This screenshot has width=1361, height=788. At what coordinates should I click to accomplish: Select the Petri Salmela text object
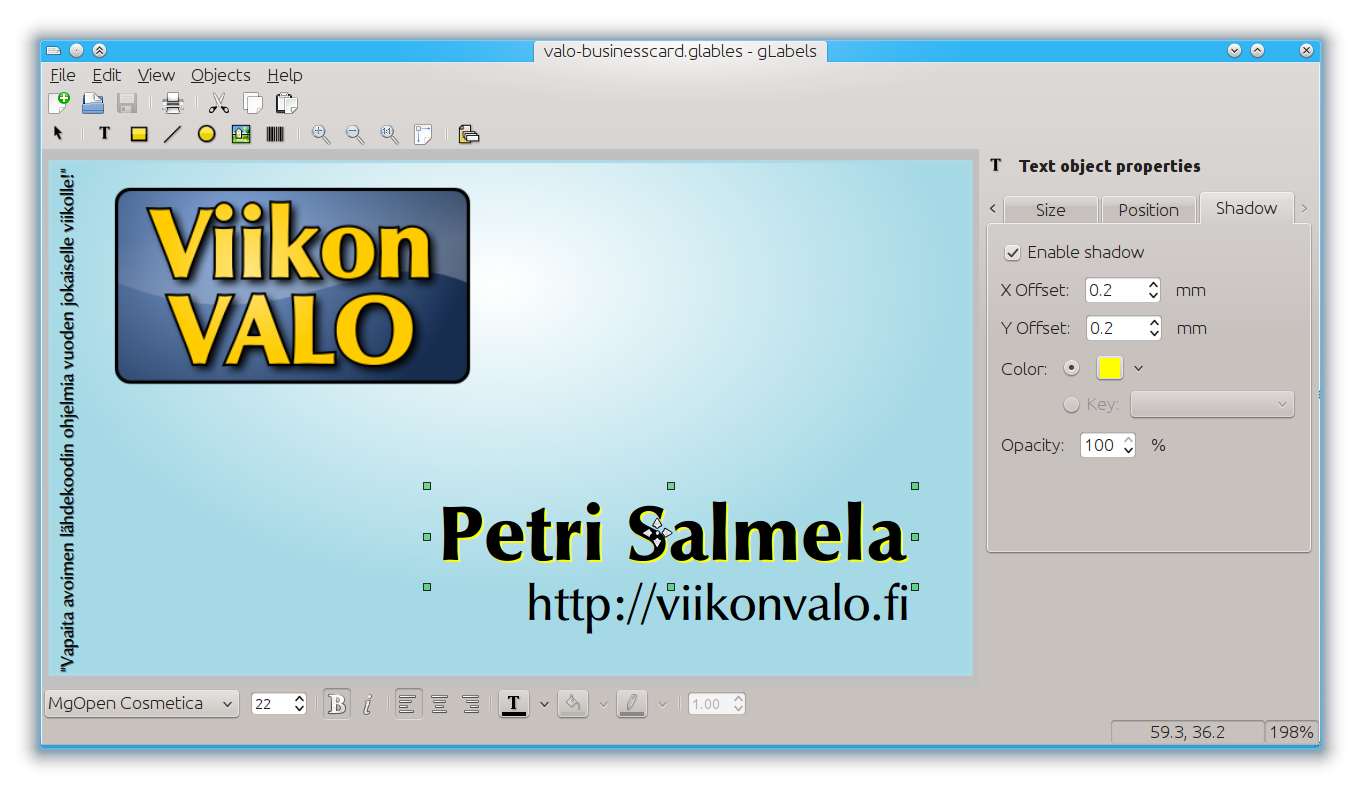click(672, 535)
